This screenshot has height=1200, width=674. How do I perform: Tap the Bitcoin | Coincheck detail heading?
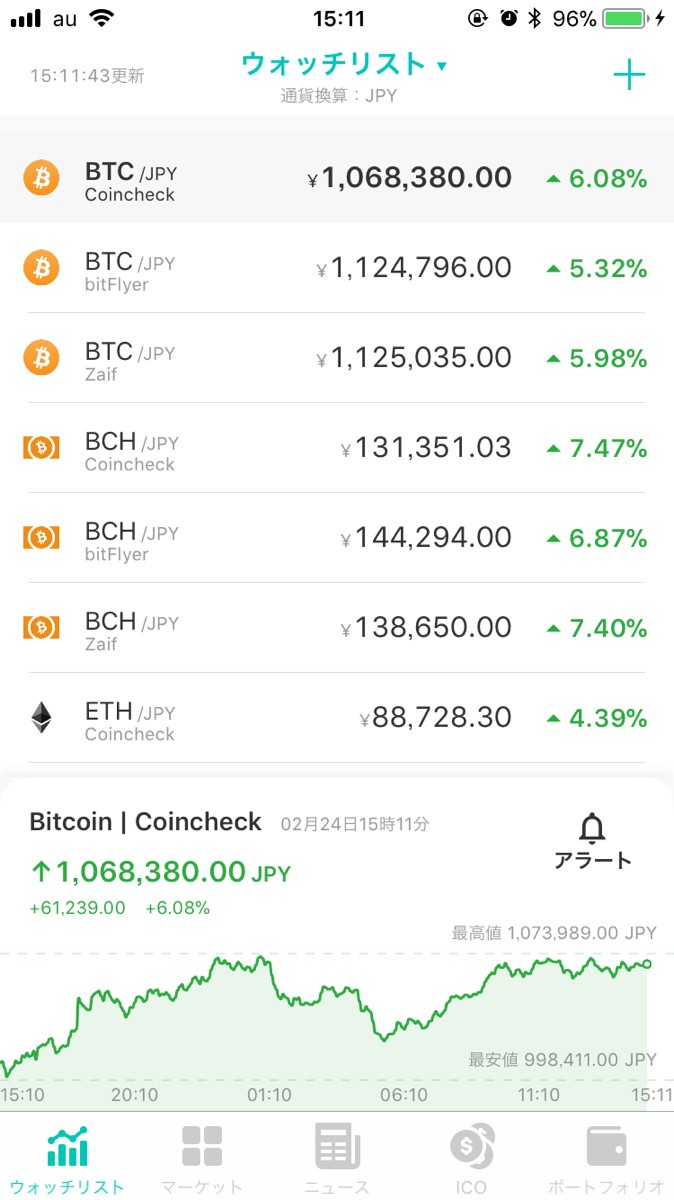click(145, 822)
